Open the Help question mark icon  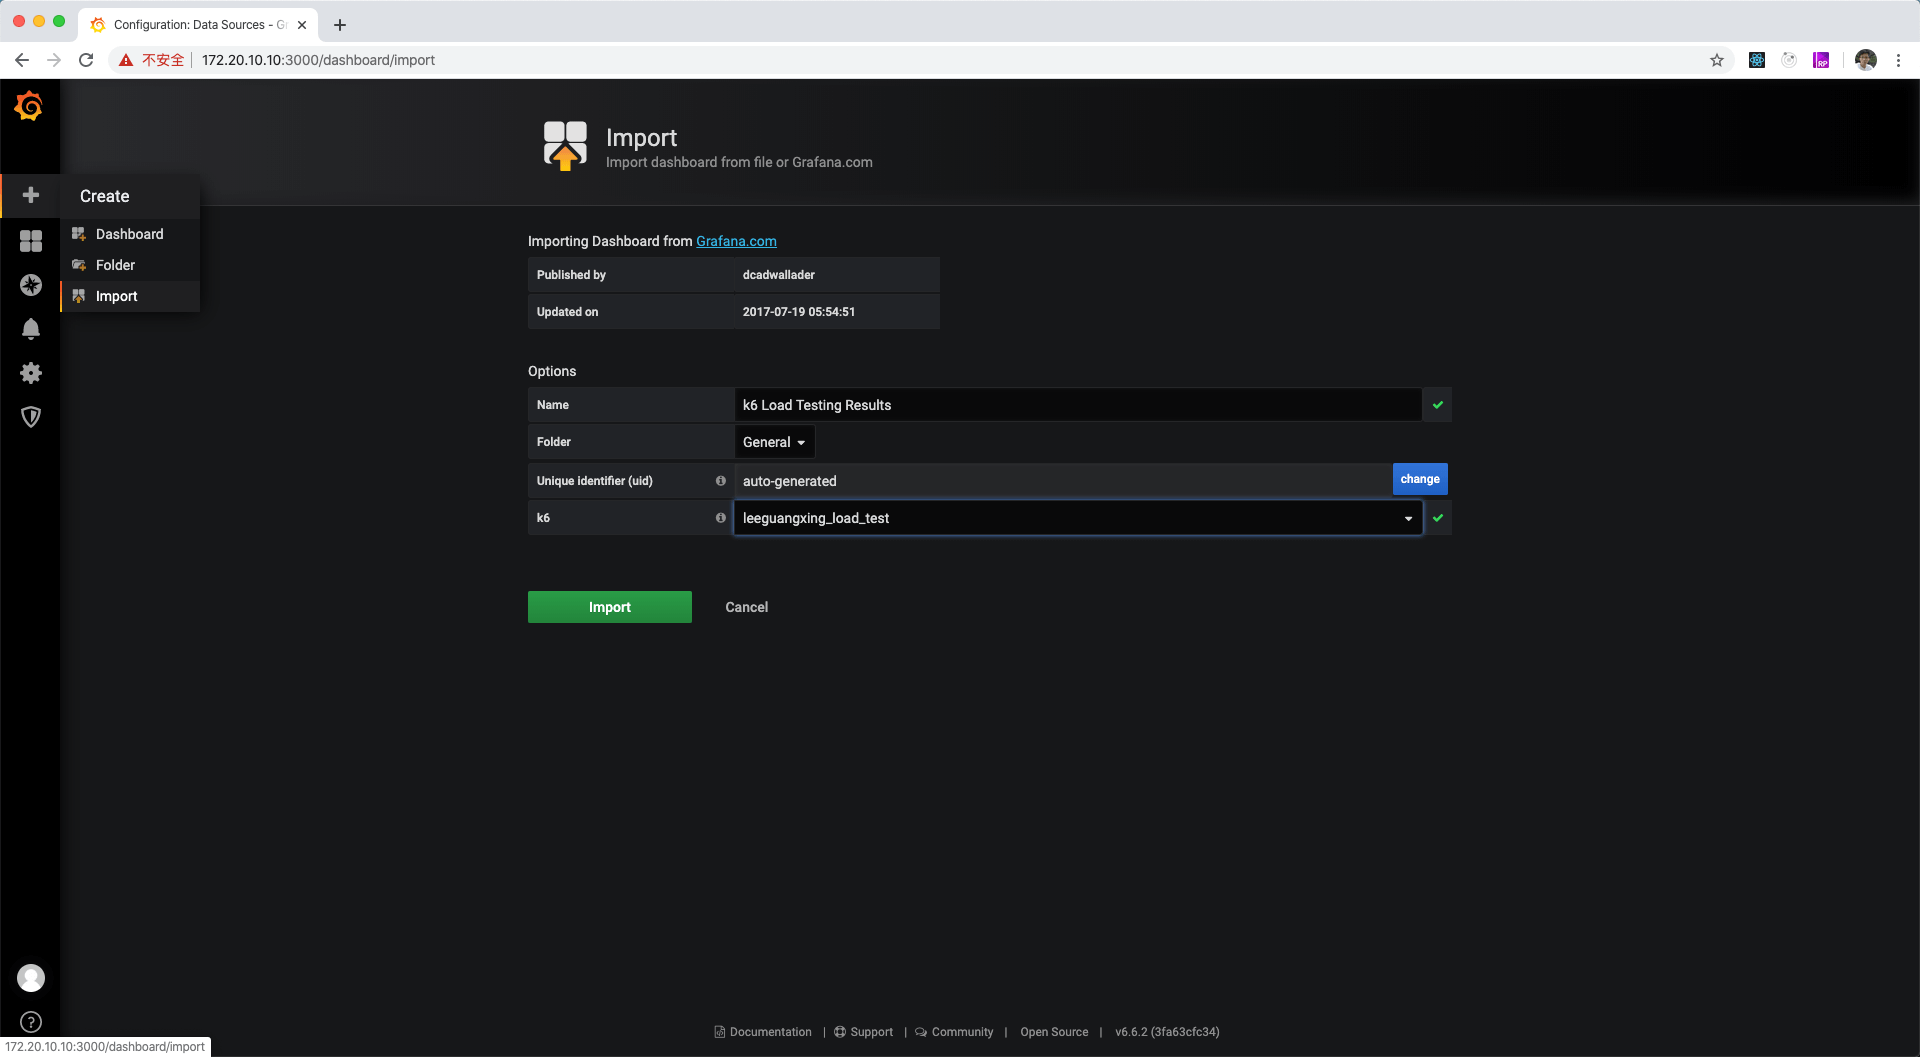pos(31,1022)
